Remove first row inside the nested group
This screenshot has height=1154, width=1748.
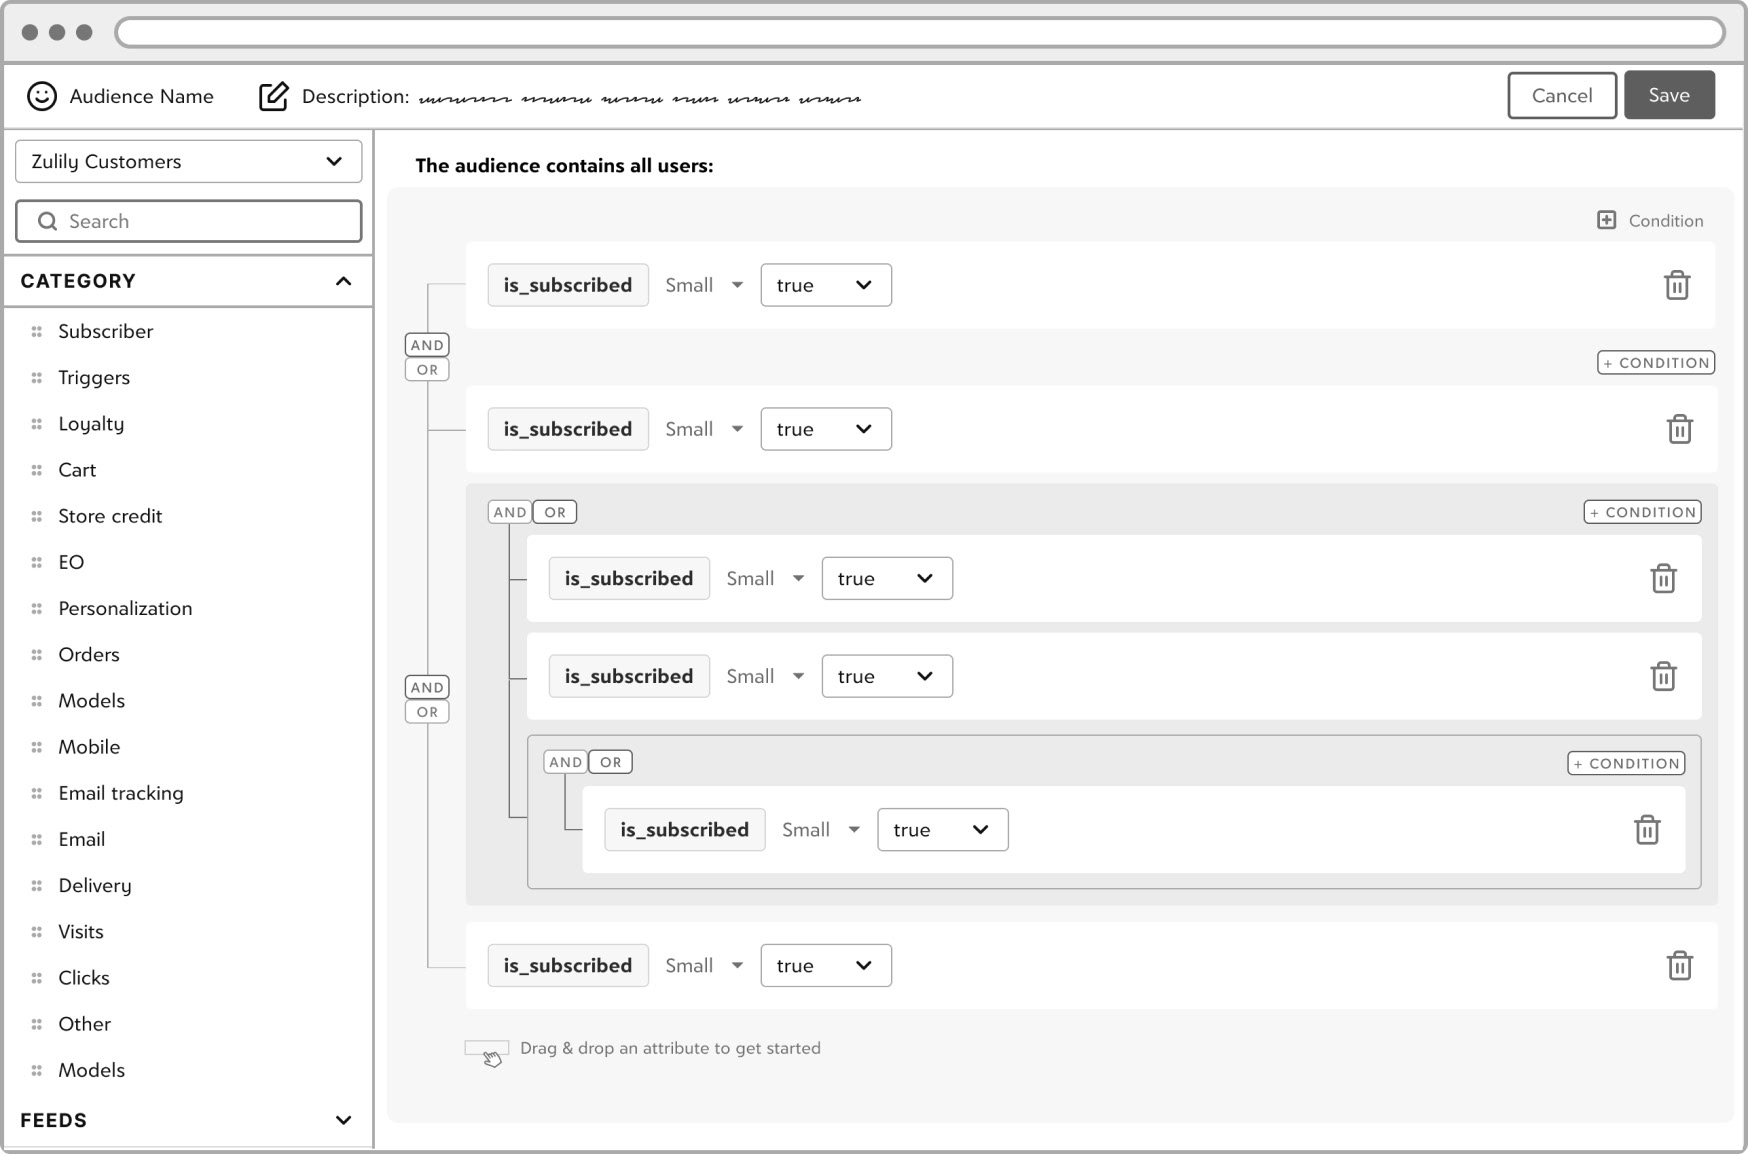pos(1663,578)
